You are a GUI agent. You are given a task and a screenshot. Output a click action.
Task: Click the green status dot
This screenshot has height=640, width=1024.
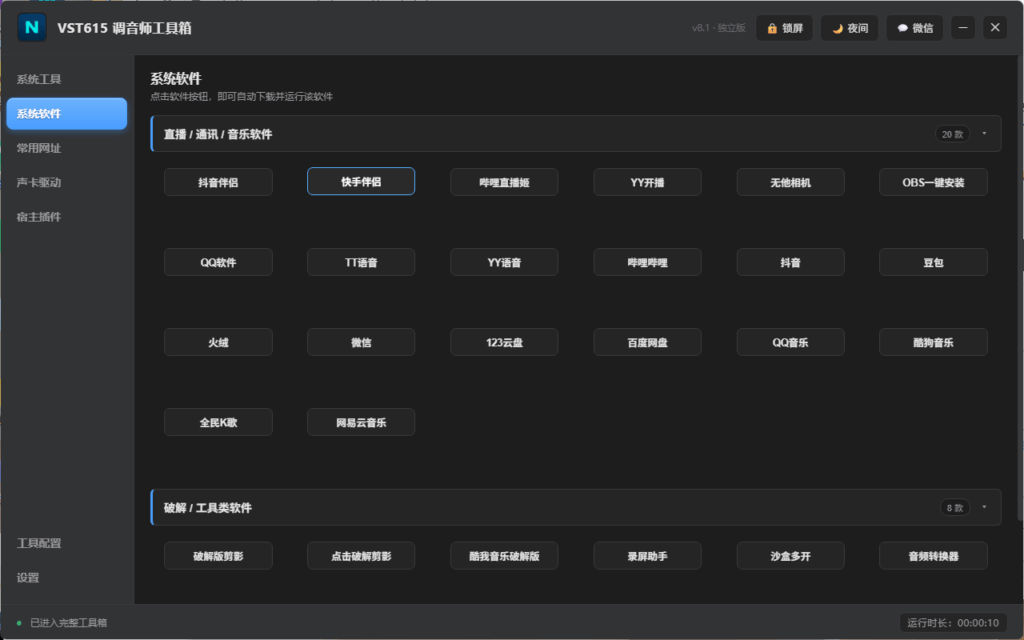[19, 623]
